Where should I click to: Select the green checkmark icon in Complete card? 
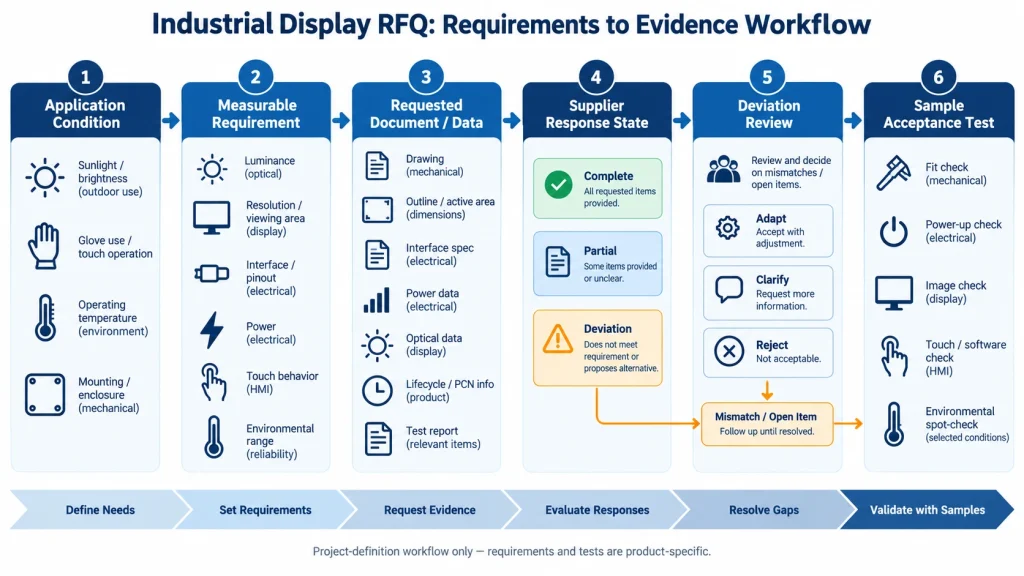558,185
